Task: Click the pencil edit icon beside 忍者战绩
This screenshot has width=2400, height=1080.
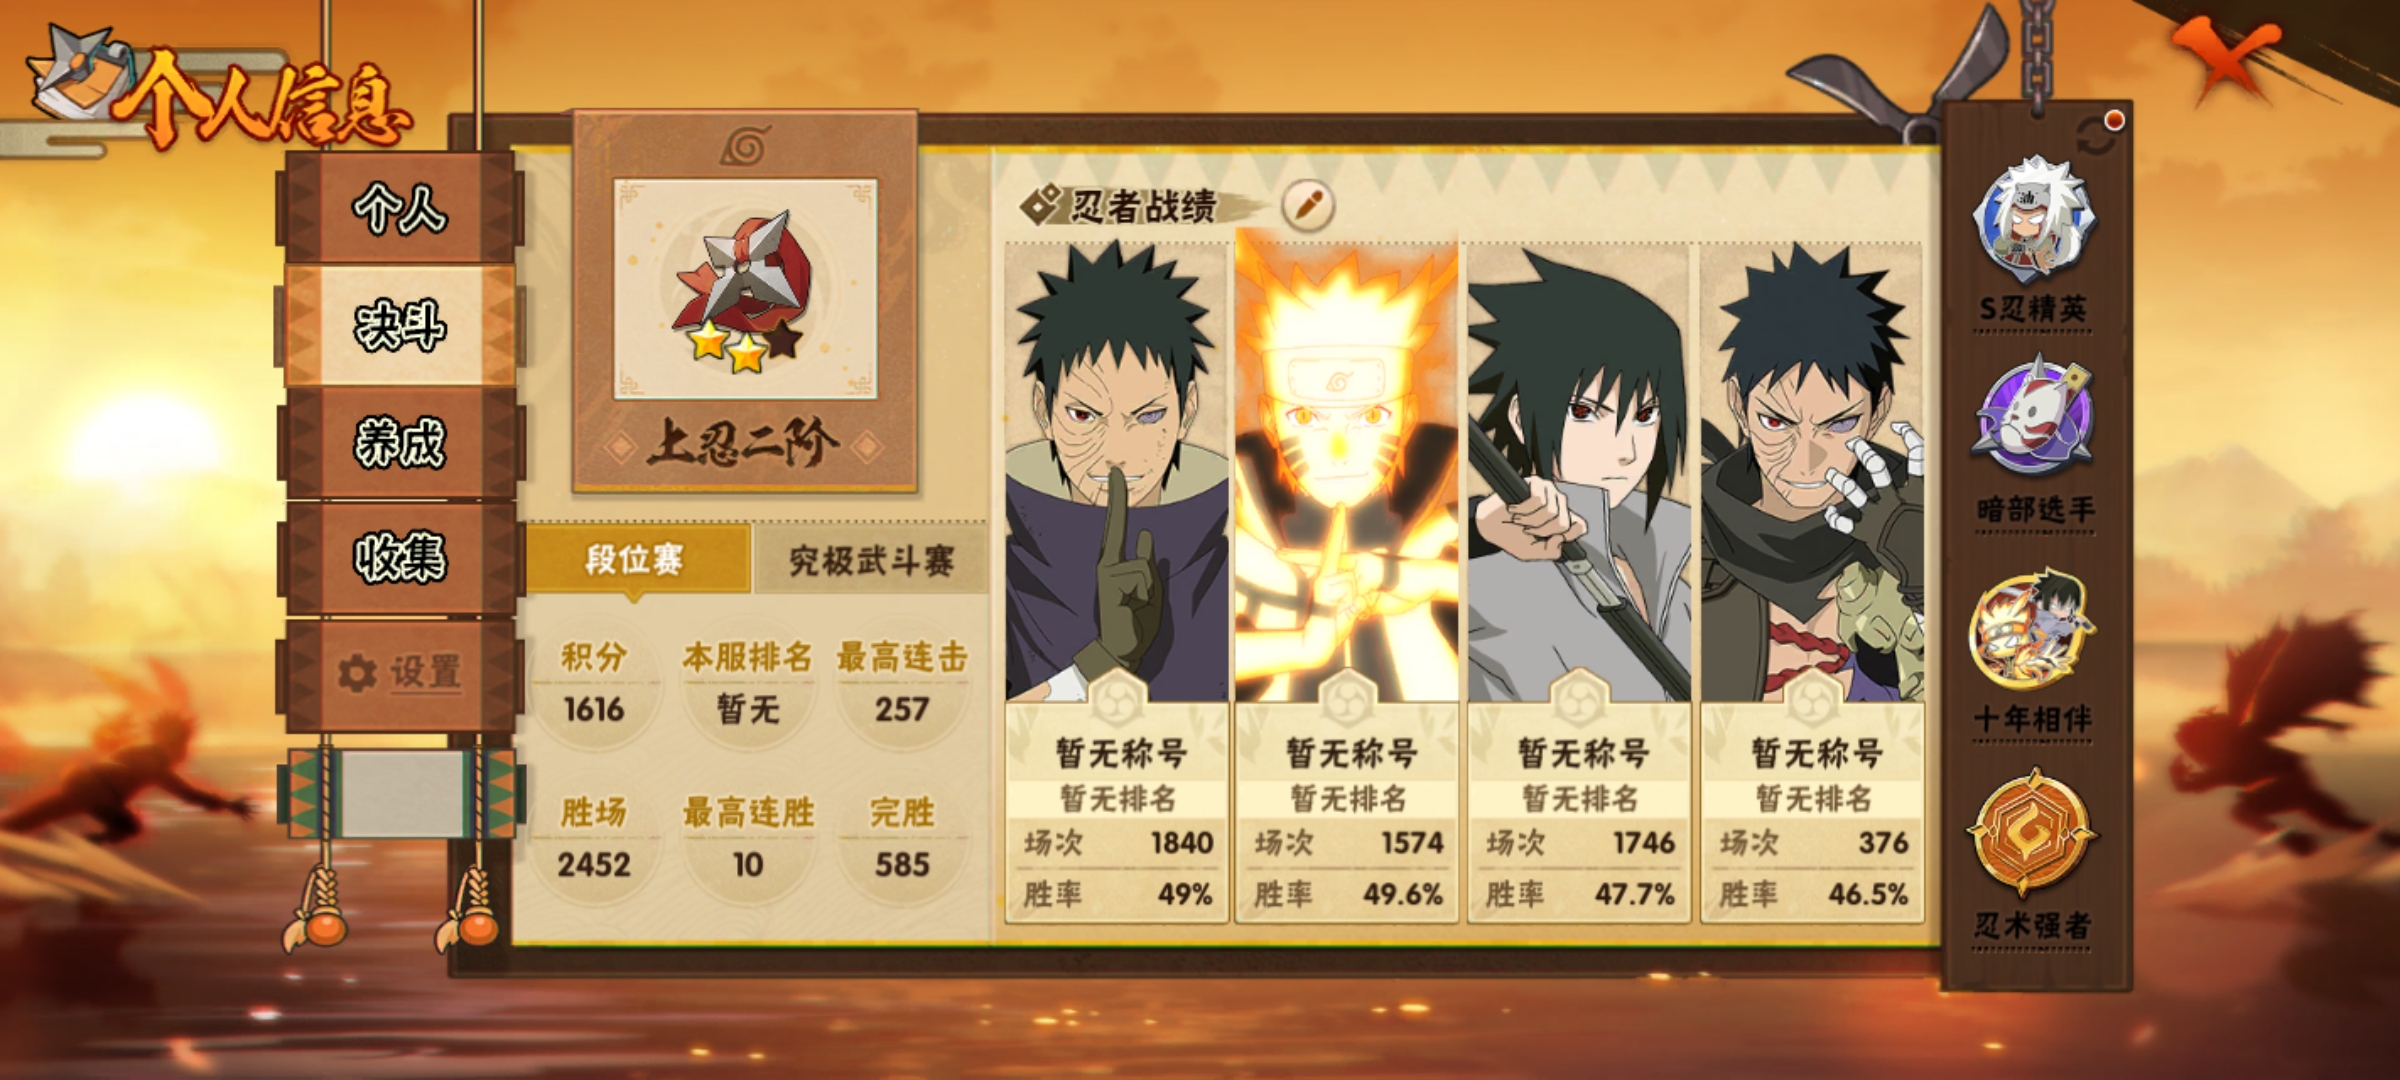Action: click(1308, 205)
